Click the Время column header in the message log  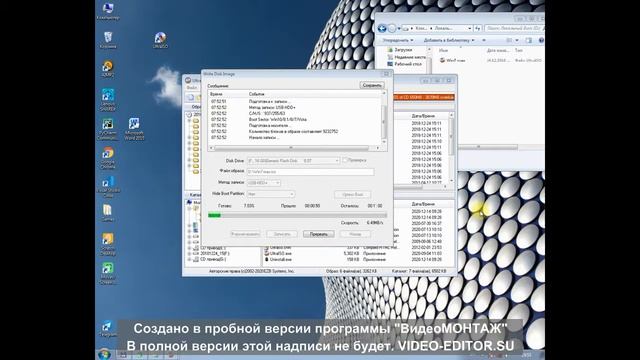216,94
